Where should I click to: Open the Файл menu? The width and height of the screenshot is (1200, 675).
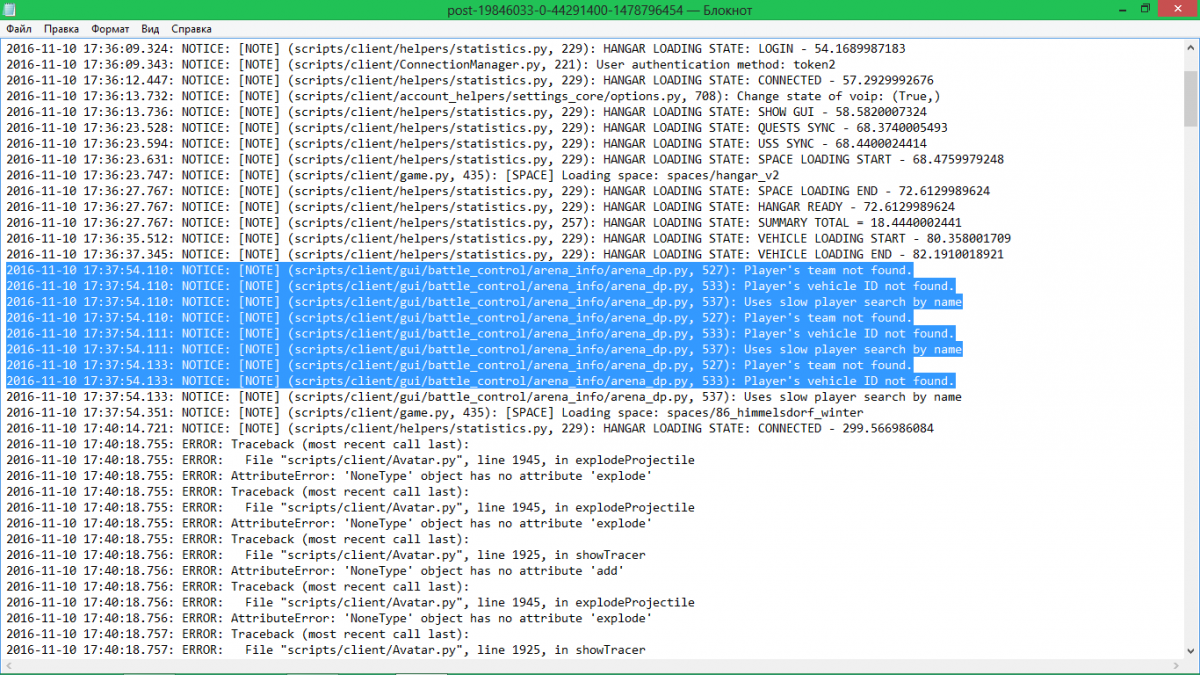18,29
